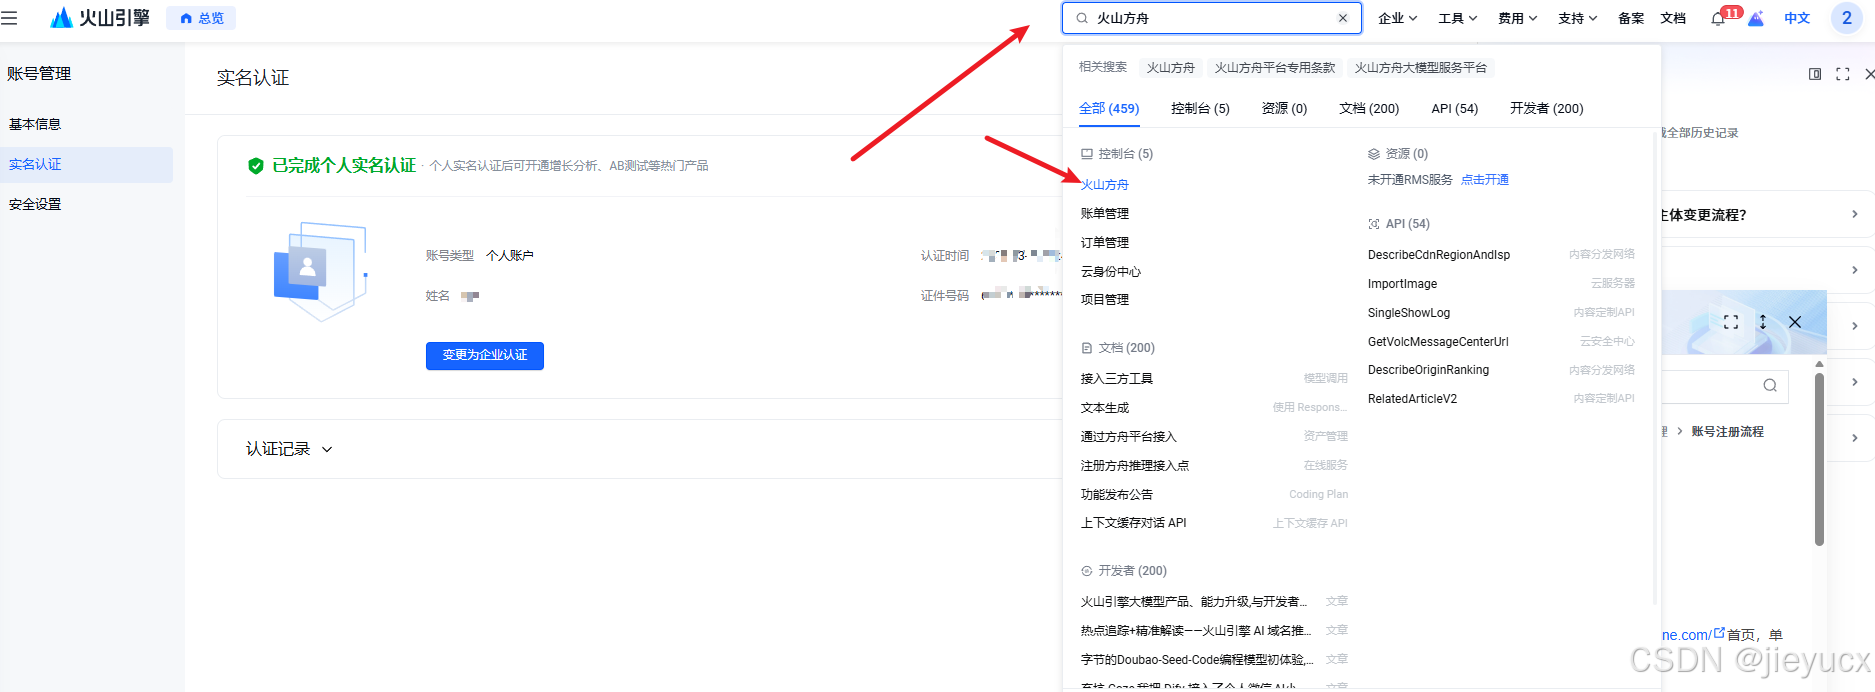Expand the 认证记录 section
The image size is (1875, 692).
(x=289, y=449)
